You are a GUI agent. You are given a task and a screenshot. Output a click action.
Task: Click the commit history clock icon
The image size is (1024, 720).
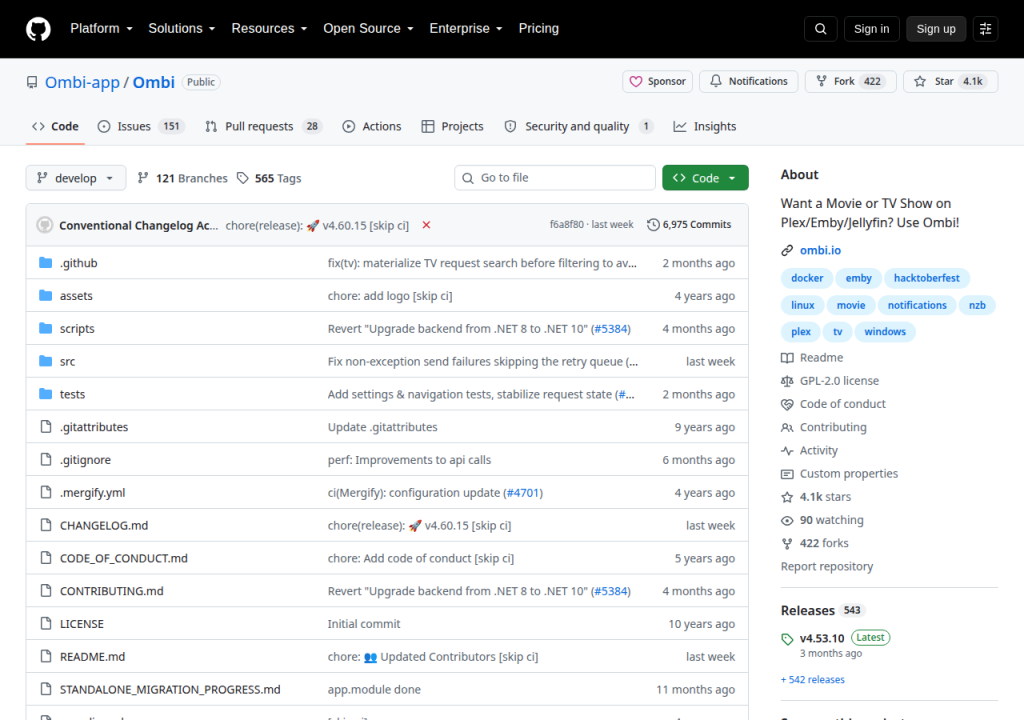(652, 225)
